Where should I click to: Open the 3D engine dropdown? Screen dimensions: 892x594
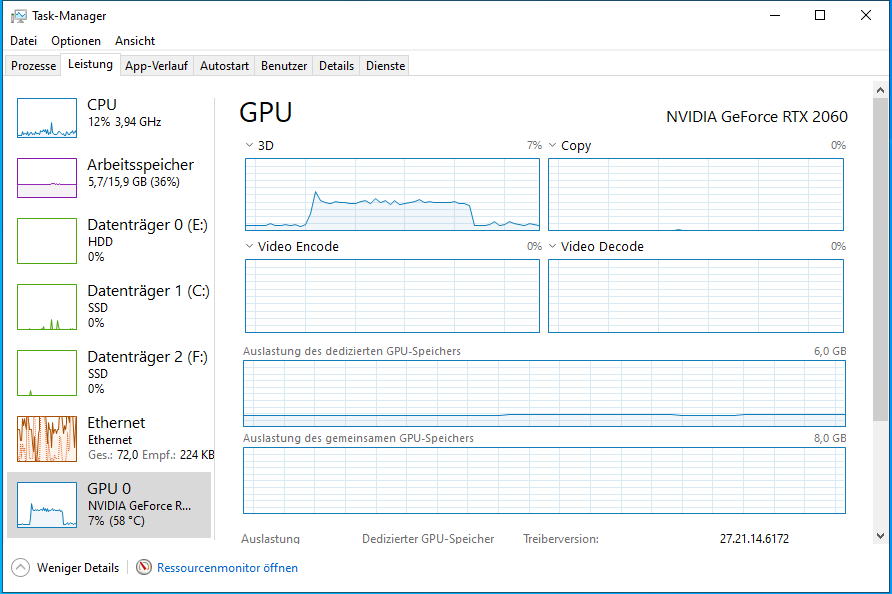[x=250, y=146]
